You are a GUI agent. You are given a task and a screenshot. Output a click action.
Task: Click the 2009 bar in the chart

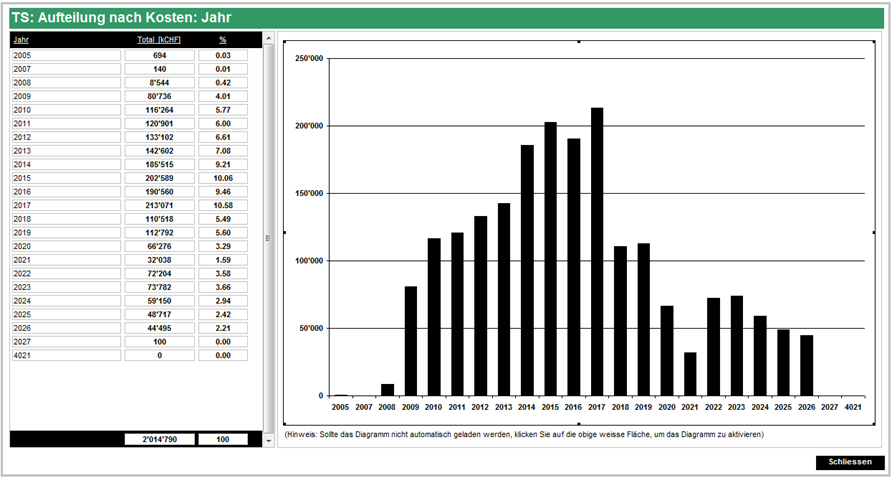click(x=411, y=340)
